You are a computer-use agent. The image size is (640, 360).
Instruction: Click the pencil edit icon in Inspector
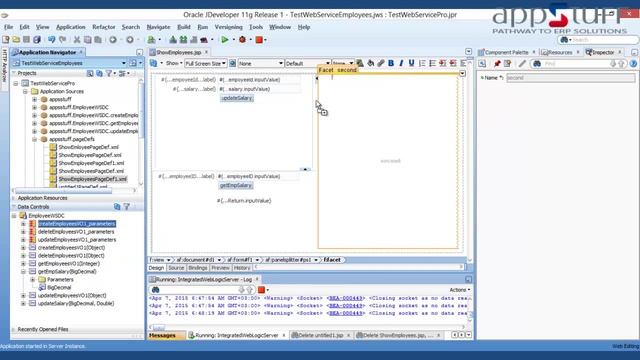tap(522, 64)
